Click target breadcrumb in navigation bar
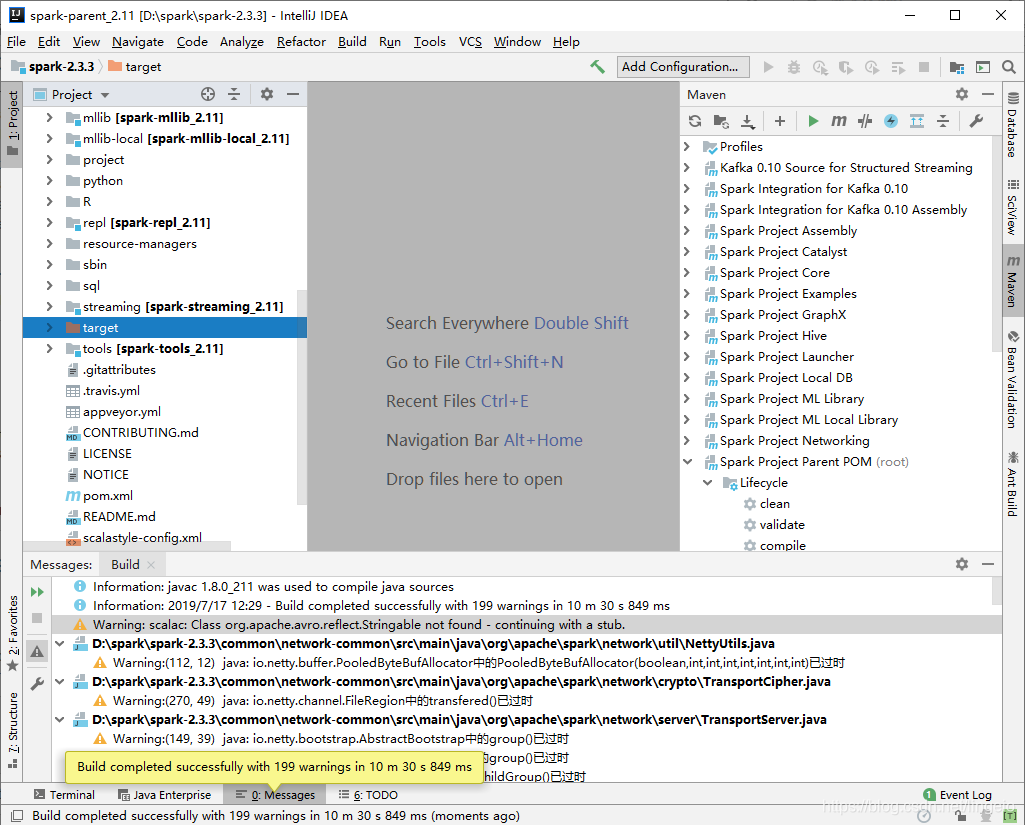The height and width of the screenshot is (825, 1025). 143,67
